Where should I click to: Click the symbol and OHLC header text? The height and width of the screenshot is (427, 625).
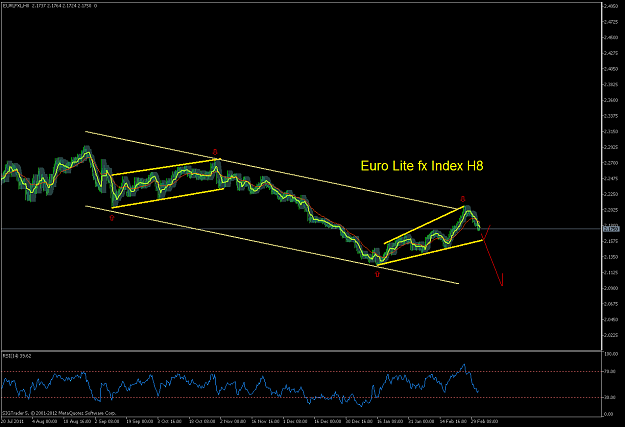click(50, 6)
